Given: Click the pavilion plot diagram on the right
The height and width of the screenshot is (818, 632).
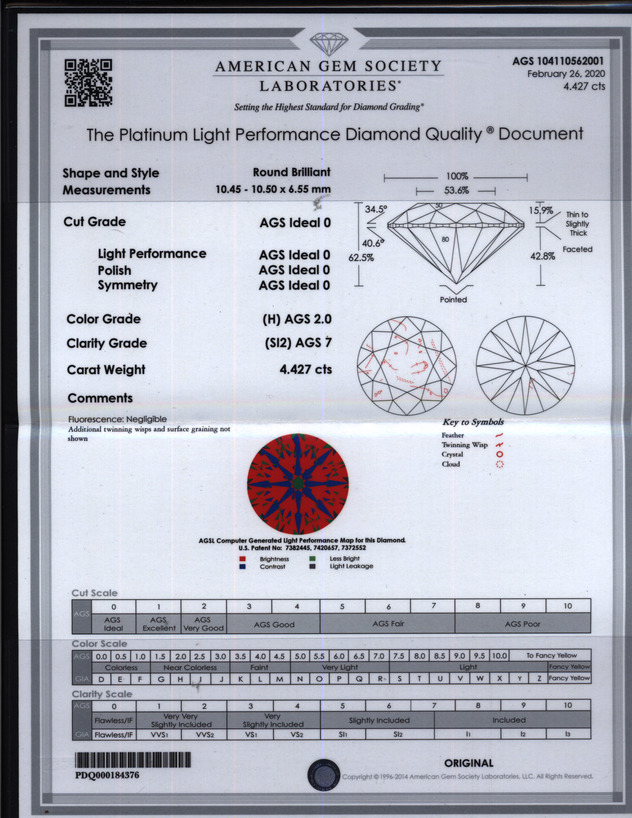Looking at the screenshot, I should [525, 367].
